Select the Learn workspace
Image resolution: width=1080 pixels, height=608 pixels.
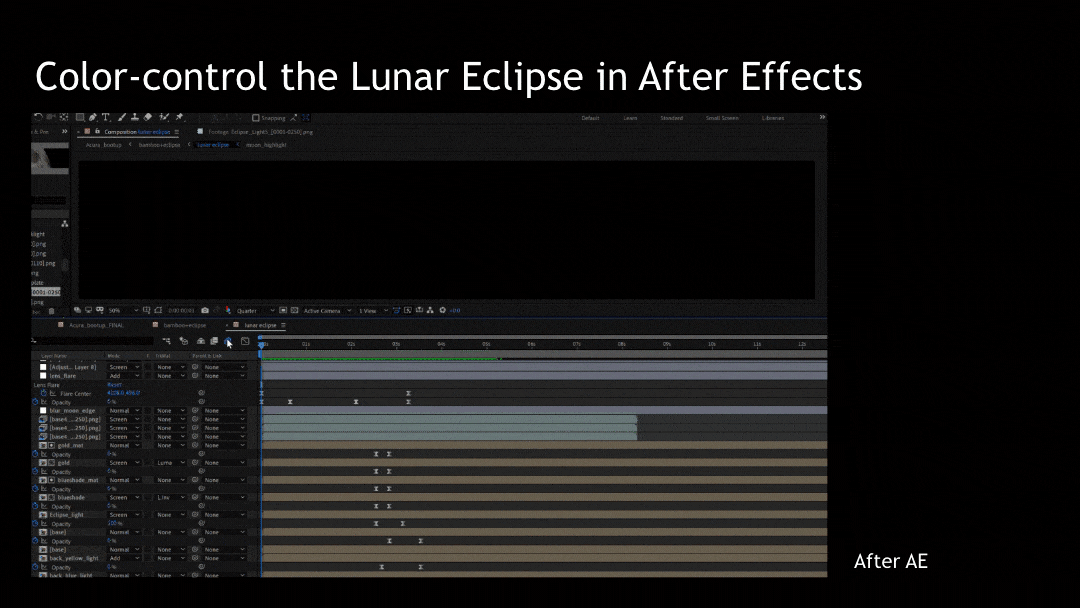[x=630, y=118]
